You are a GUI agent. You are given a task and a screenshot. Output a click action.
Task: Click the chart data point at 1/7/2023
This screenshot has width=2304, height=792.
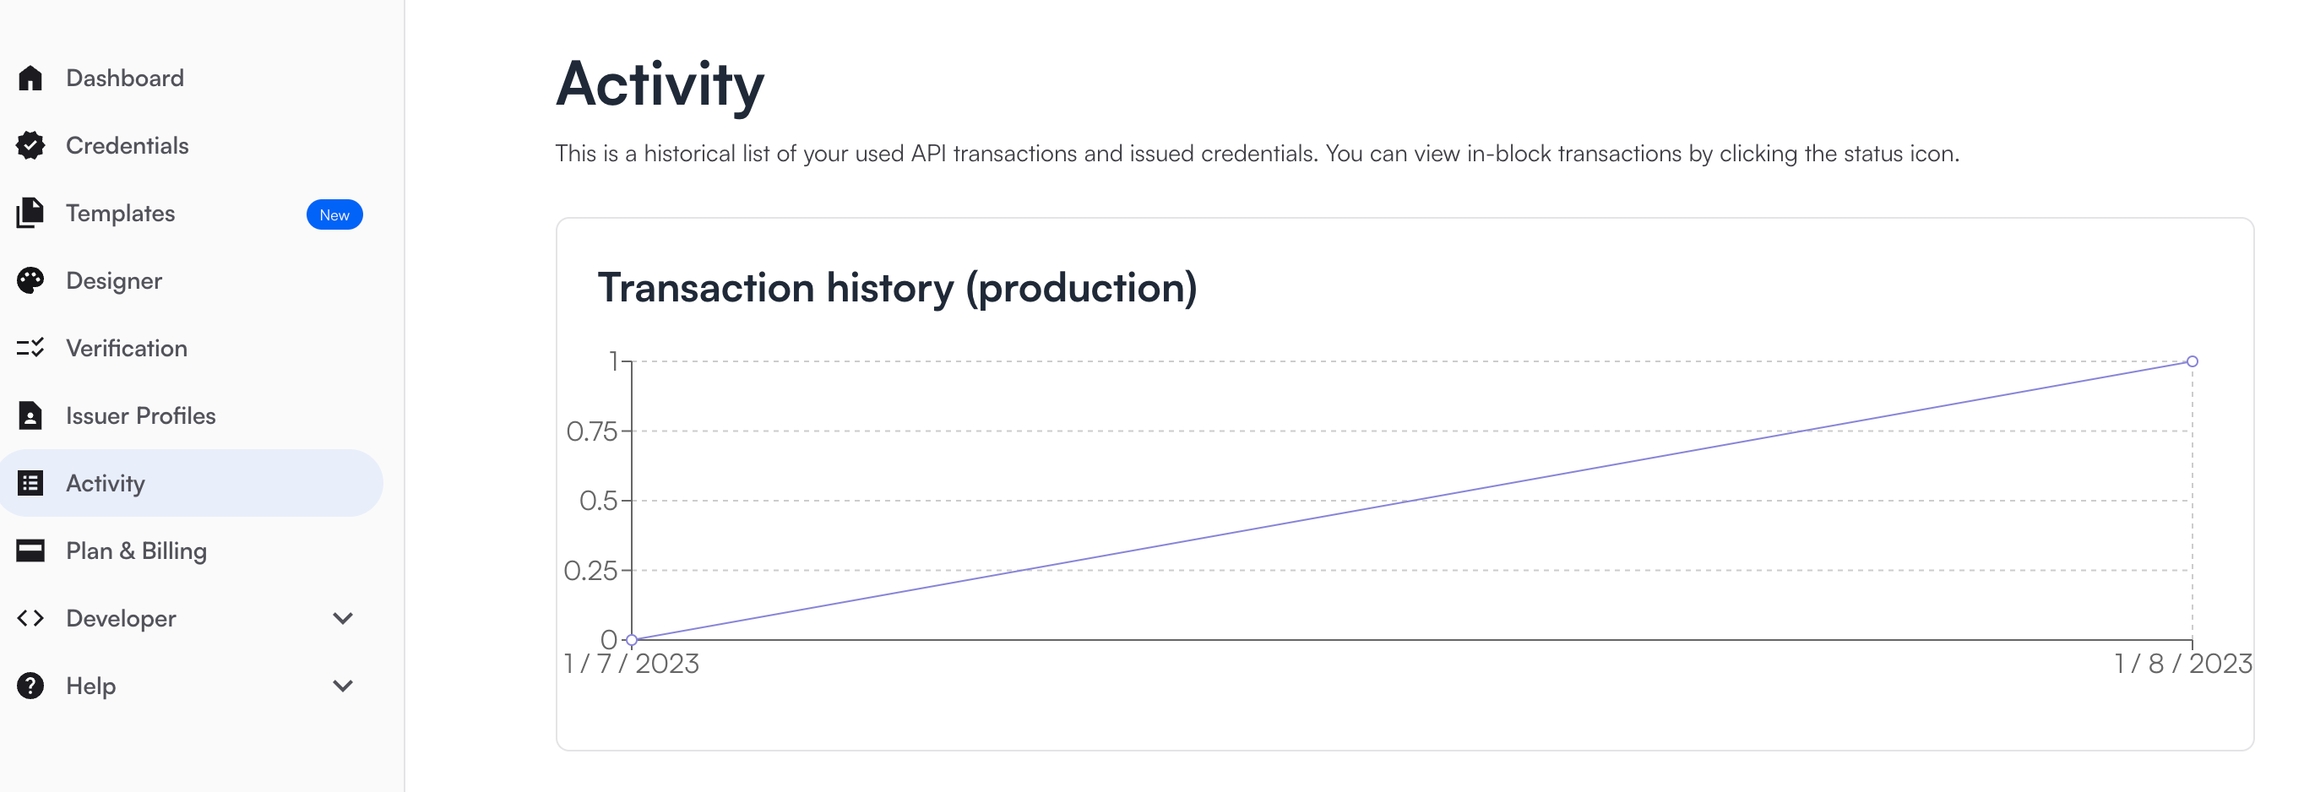pyautogui.click(x=632, y=639)
